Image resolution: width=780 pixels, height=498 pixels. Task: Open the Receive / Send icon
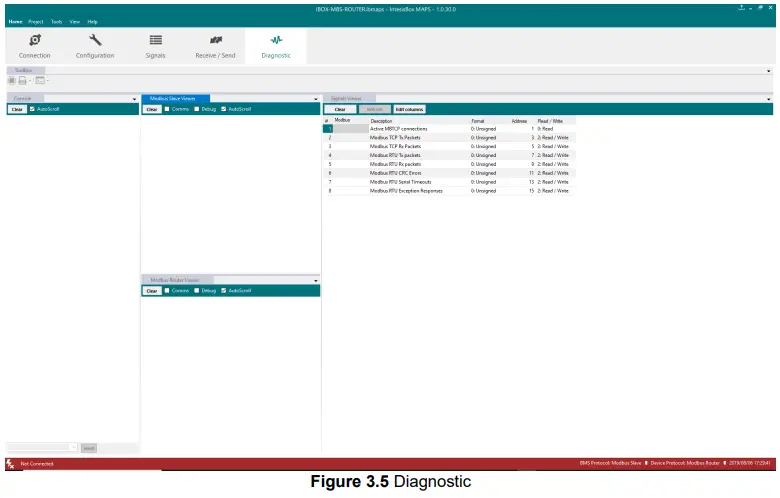coord(215,40)
